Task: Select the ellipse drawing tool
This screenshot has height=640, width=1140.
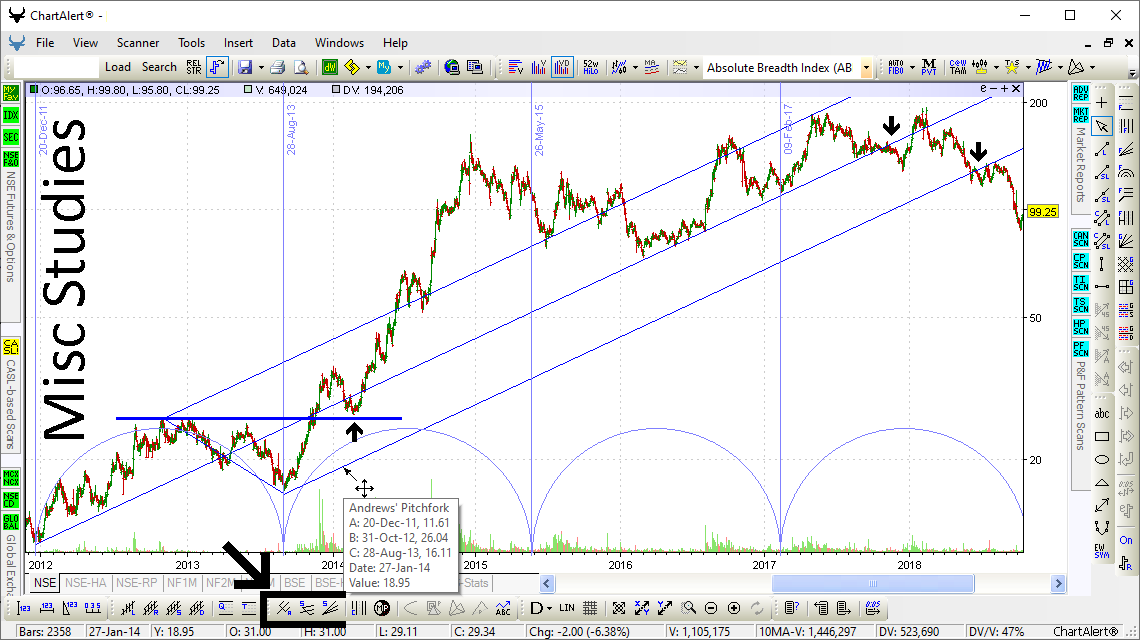Action: click(x=1102, y=459)
